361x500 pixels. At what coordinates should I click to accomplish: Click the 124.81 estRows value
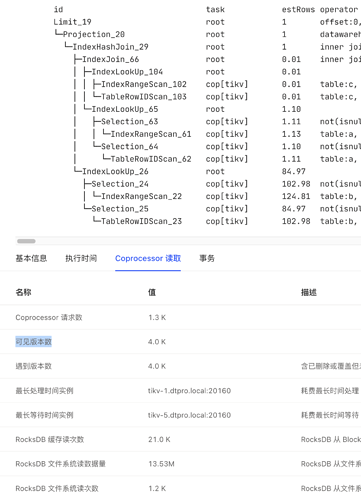[x=296, y=196]
